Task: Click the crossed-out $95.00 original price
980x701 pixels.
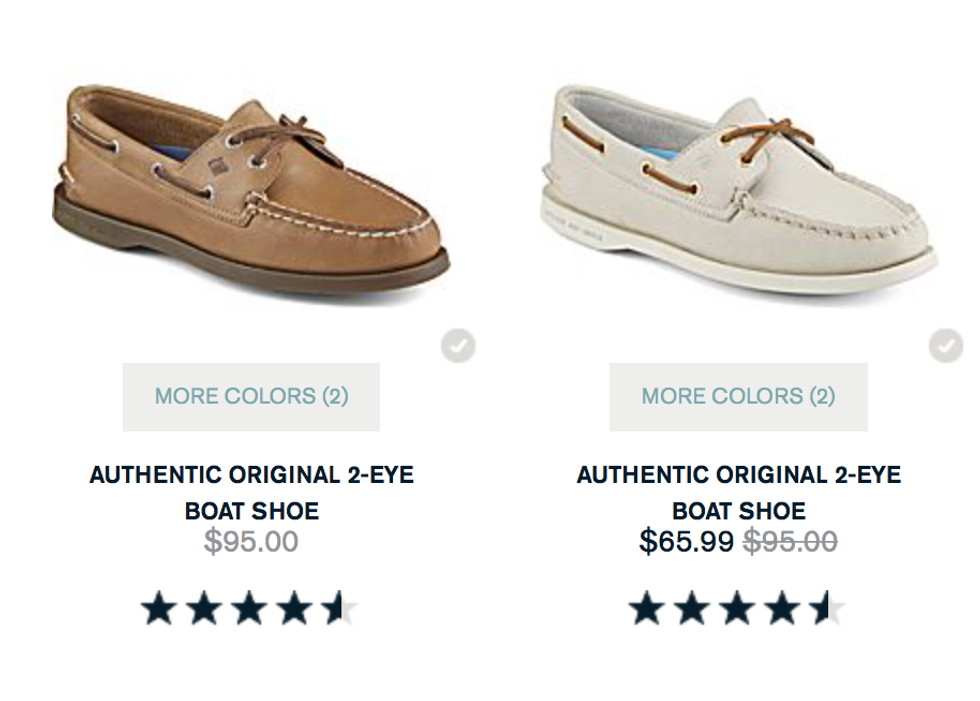Action: tap(791, 542)
